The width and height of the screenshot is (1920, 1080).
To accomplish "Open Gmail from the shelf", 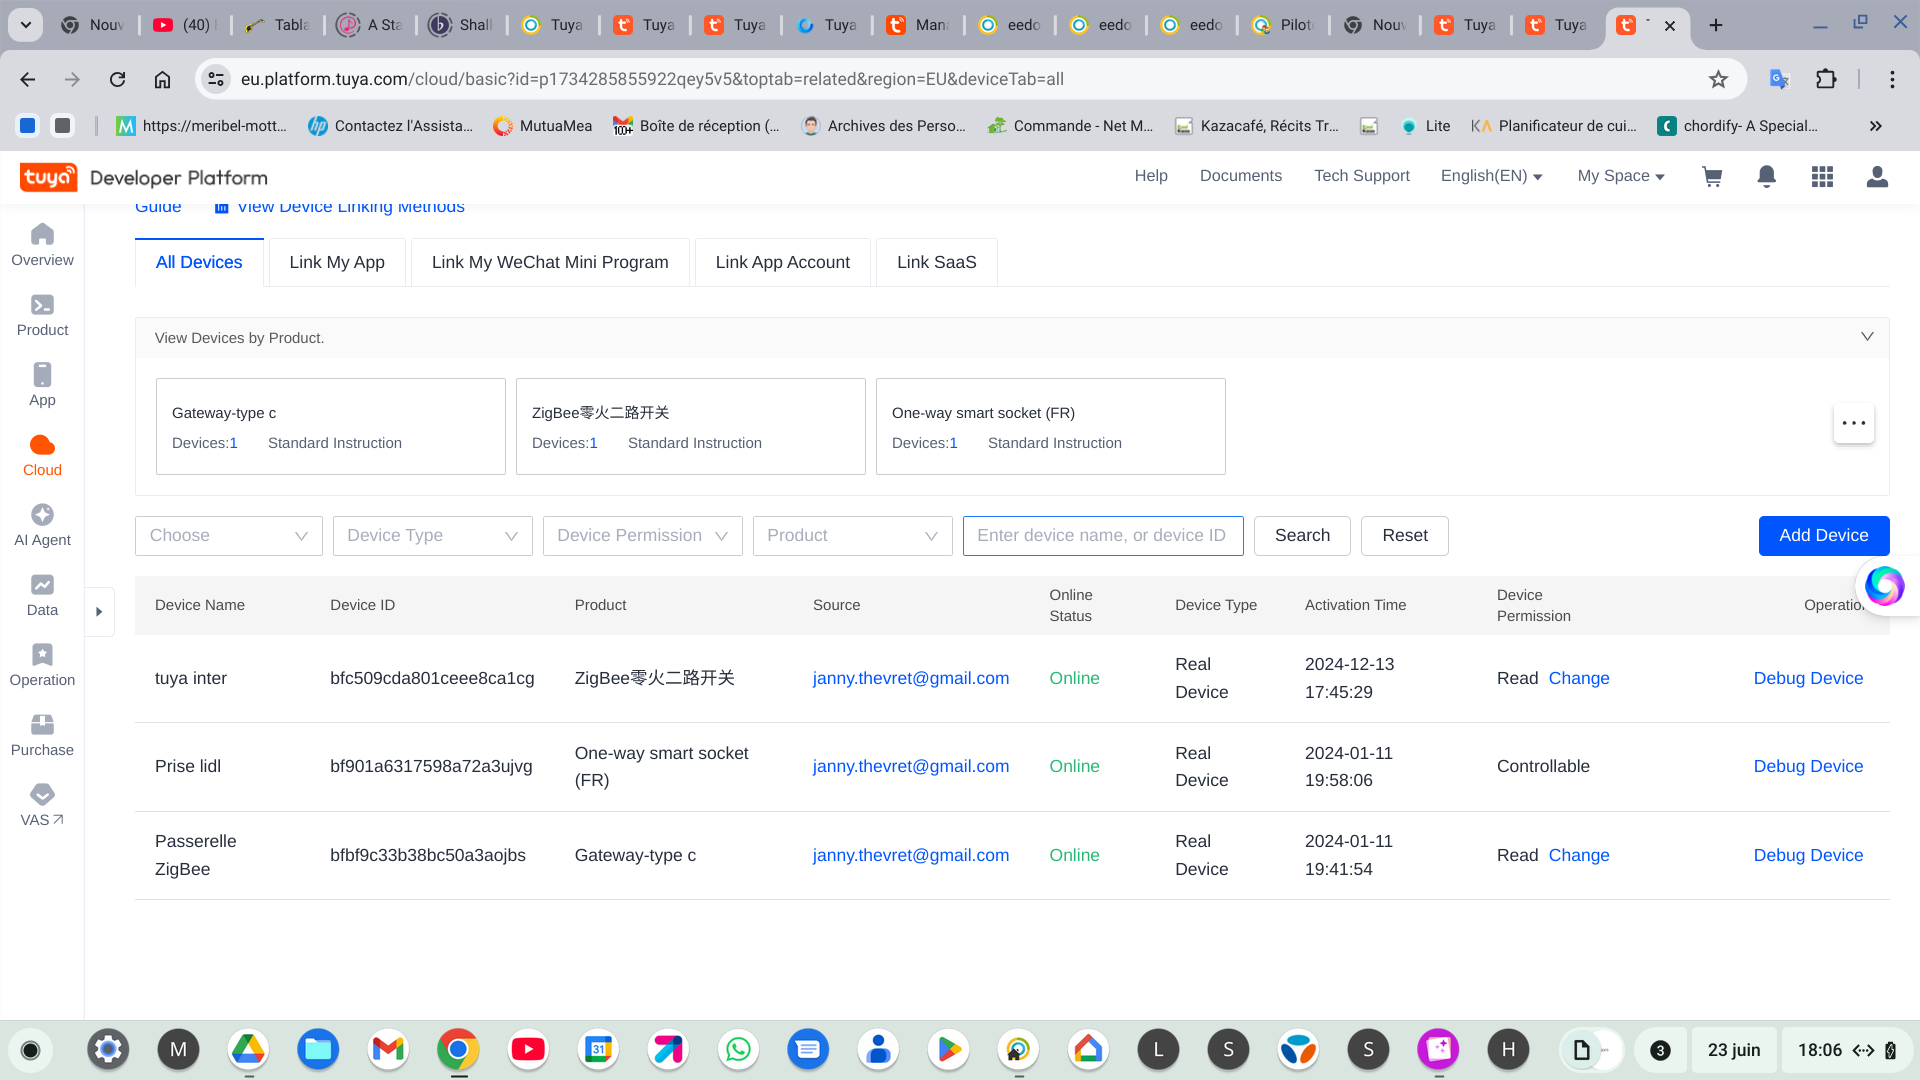I will [388, 1049].
